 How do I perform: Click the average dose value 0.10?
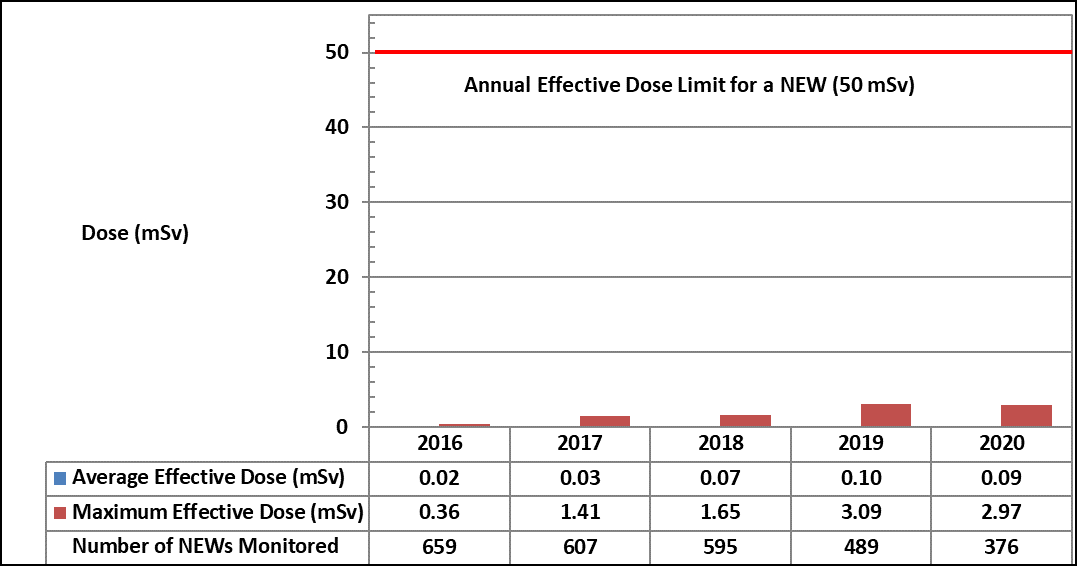[861, 477]
